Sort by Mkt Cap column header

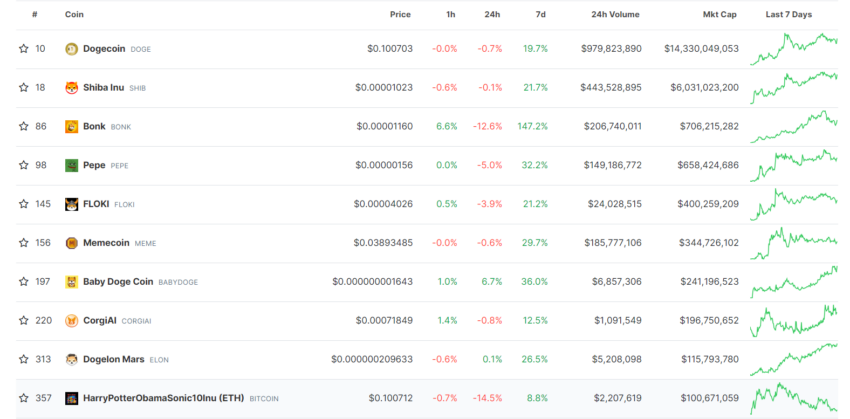719,15
